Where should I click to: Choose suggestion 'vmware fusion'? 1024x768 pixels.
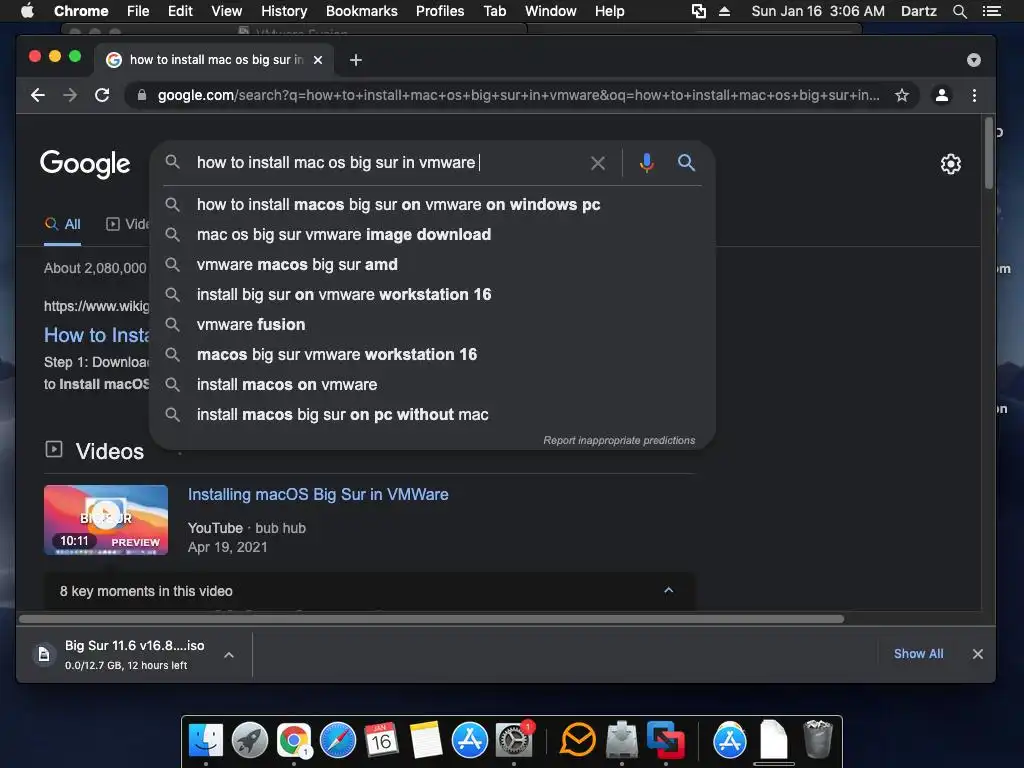pyautogui.click(x=432, y=325)
